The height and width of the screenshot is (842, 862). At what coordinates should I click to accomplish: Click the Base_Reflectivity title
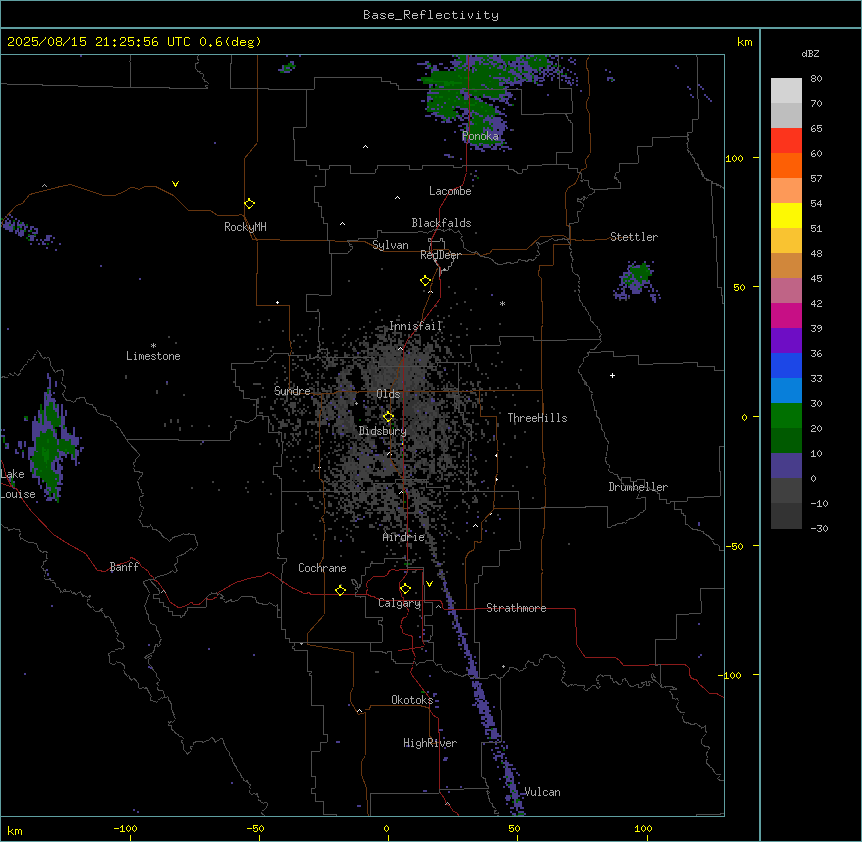pos(431,15)
